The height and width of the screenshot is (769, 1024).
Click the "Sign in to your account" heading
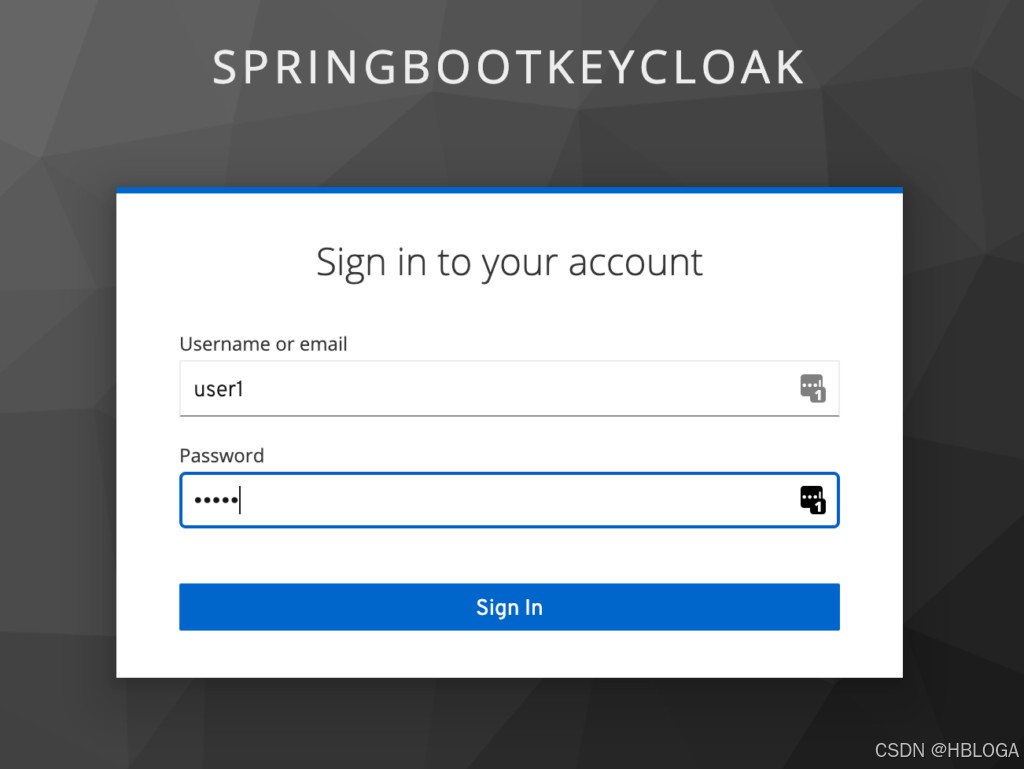(509, 262)
